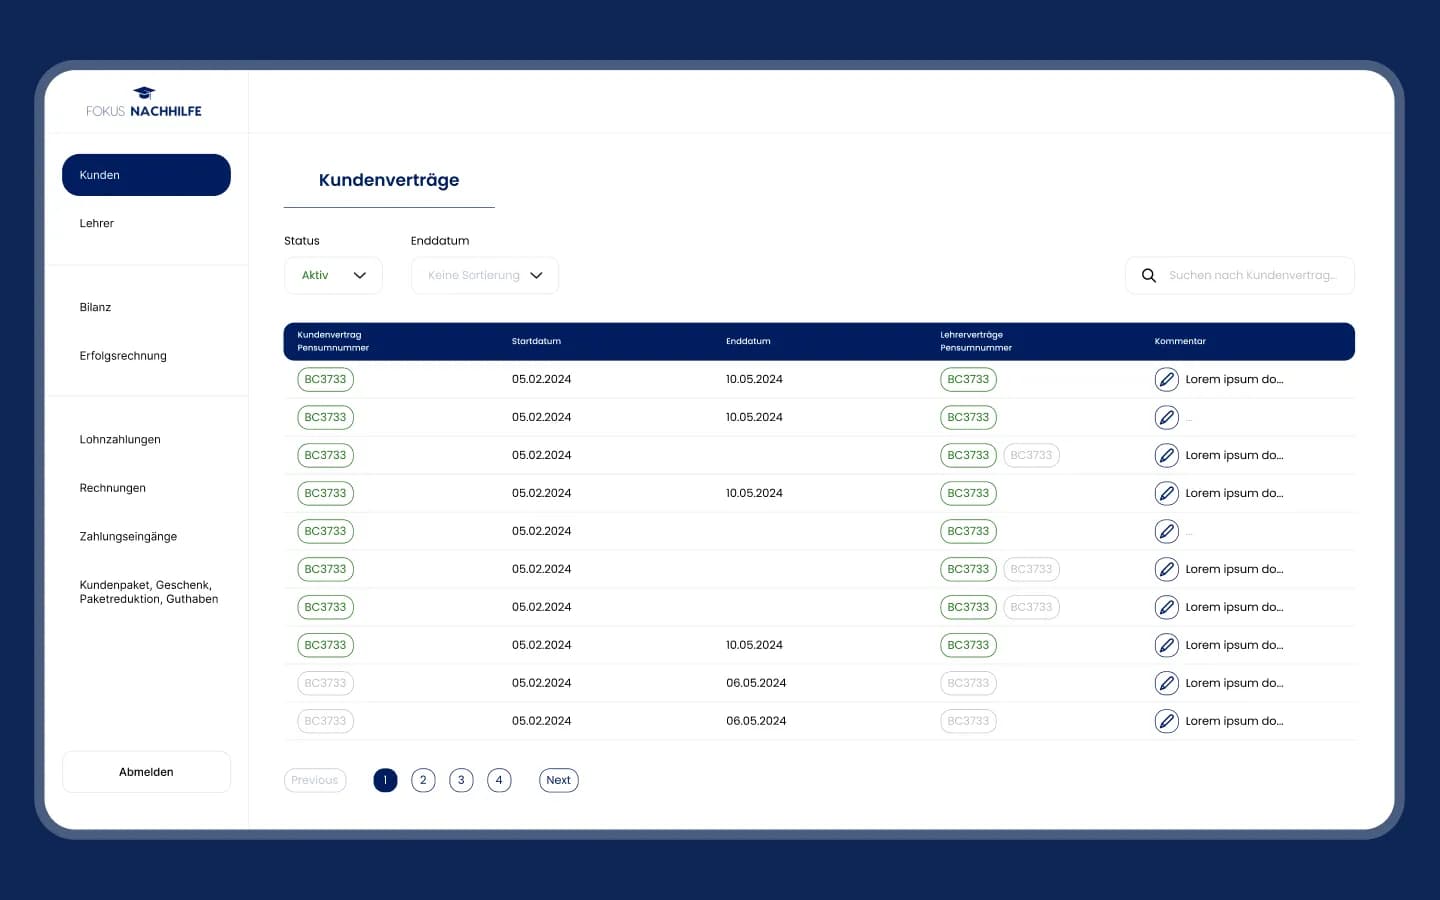Open Kundenpaket, Geschenk, Paketreduktion, Guthaben
Screen dimensions: 1440x900
coord(149,592)
